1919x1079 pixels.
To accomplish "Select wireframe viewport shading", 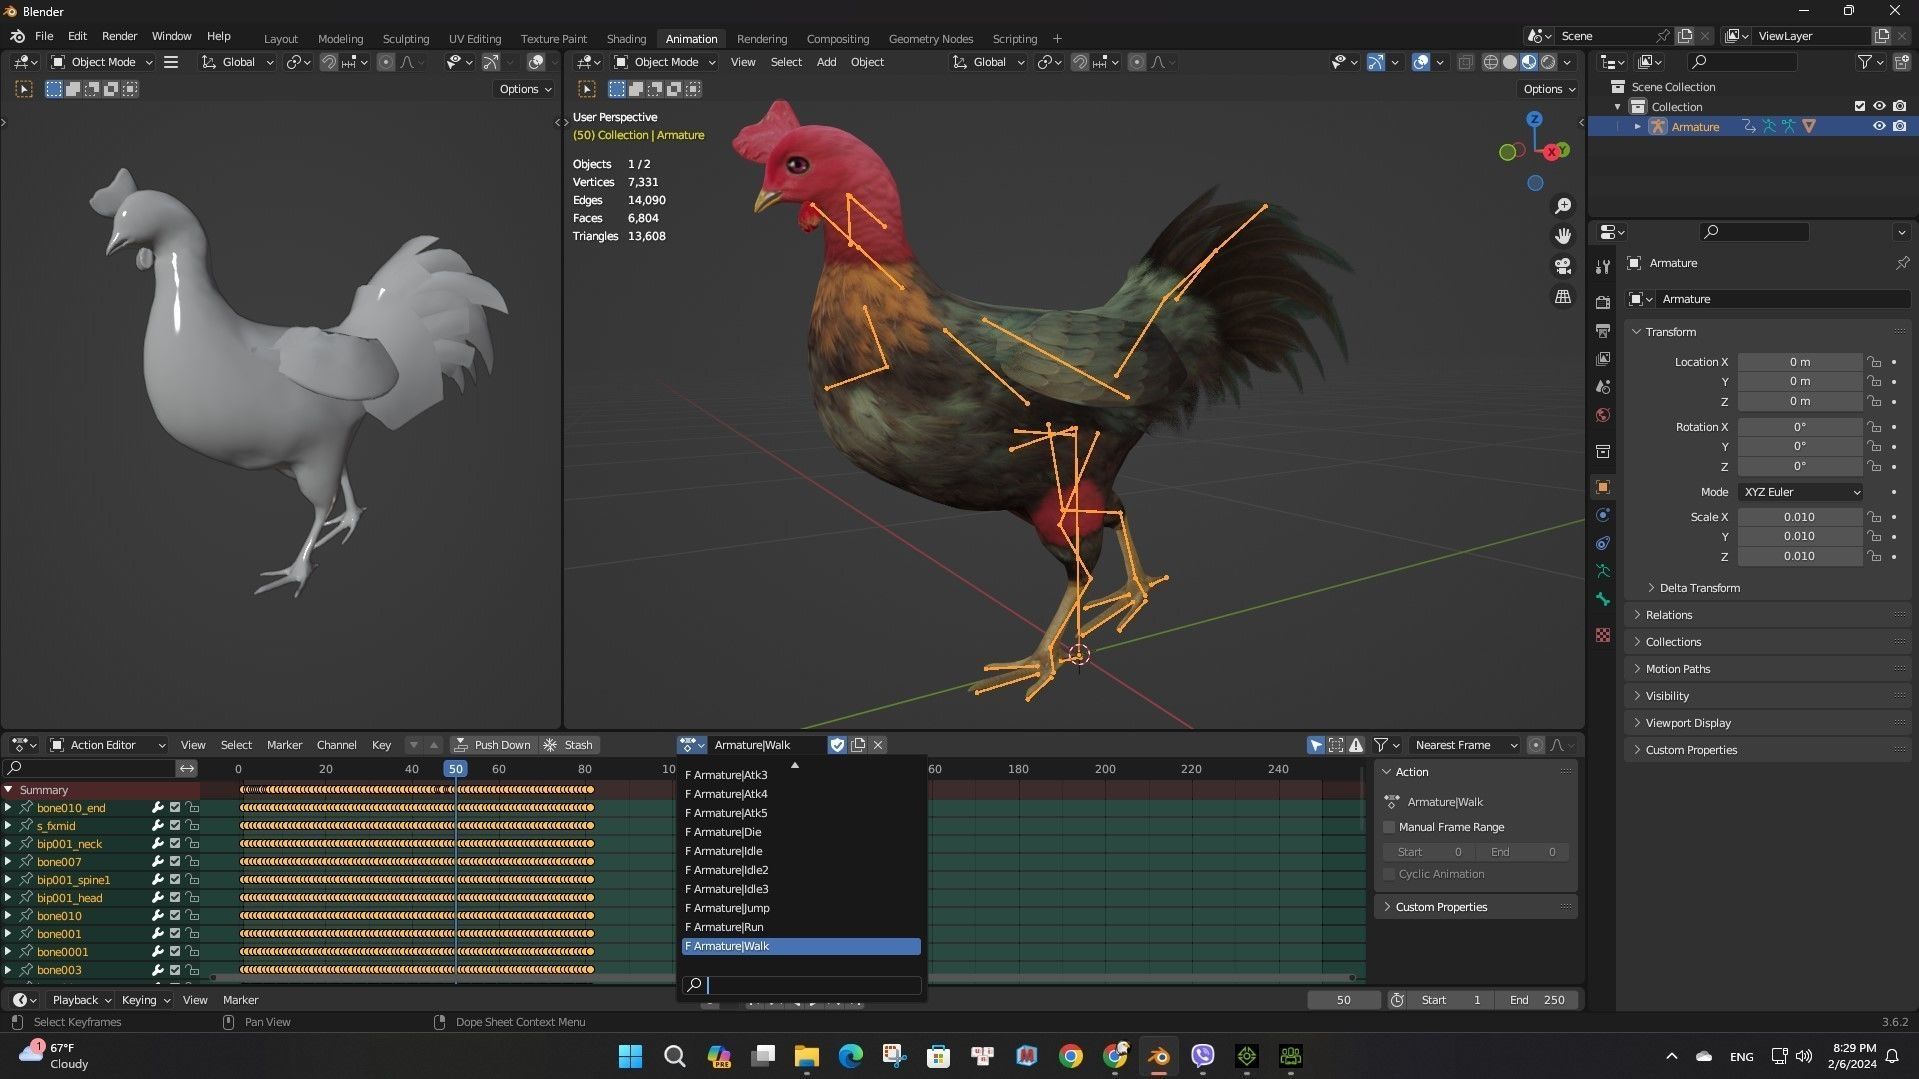I will [x=1491, y=62].
